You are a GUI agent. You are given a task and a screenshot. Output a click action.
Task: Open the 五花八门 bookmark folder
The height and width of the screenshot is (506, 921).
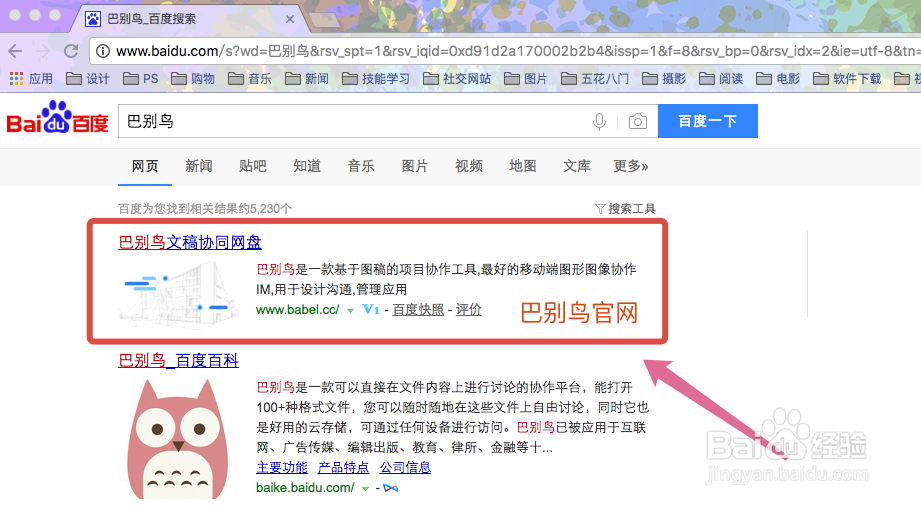pyautogui.click(x=595, y=78)
